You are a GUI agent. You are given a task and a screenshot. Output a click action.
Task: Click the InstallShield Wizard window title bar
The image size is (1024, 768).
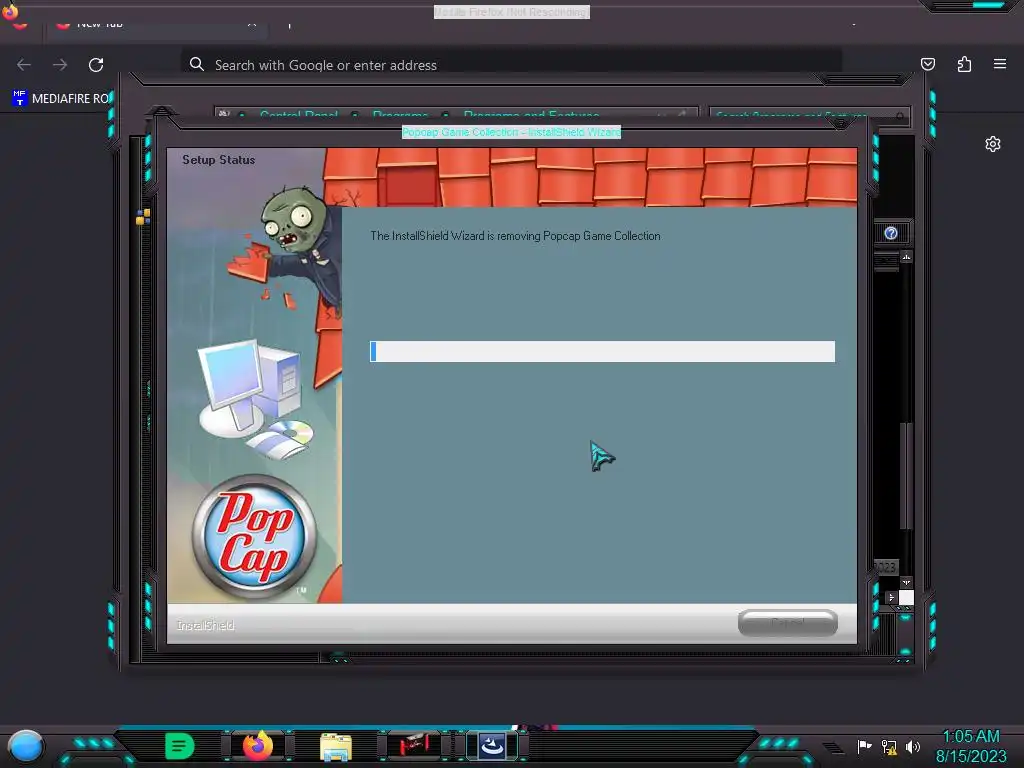(x=511, y=132)
